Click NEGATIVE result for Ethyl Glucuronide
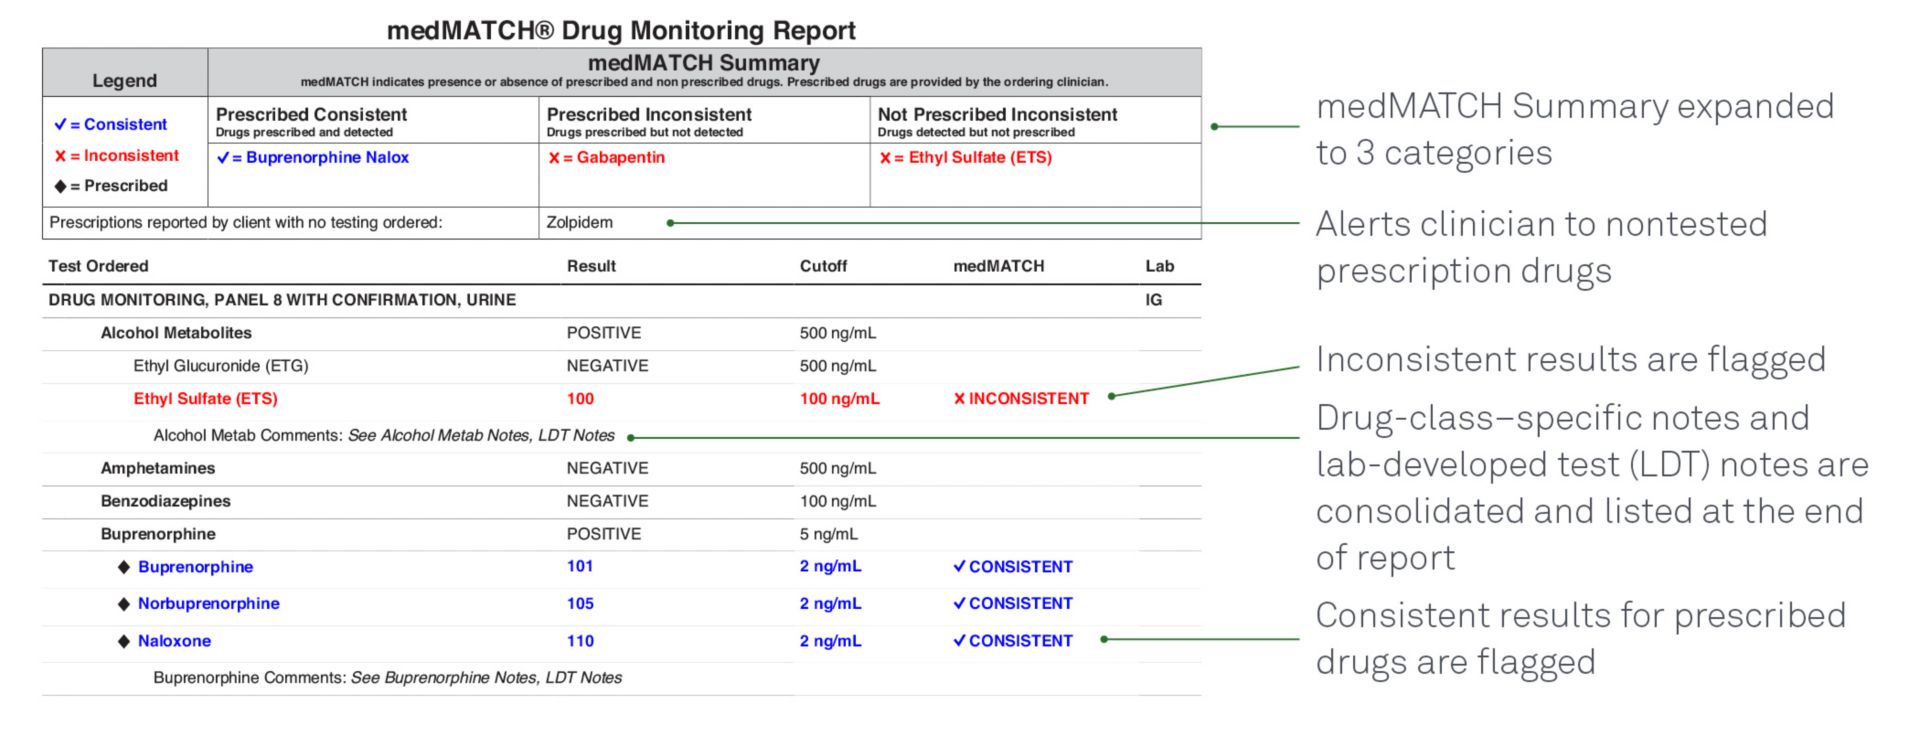This screenshot has height=732, width=1920. 608,365
